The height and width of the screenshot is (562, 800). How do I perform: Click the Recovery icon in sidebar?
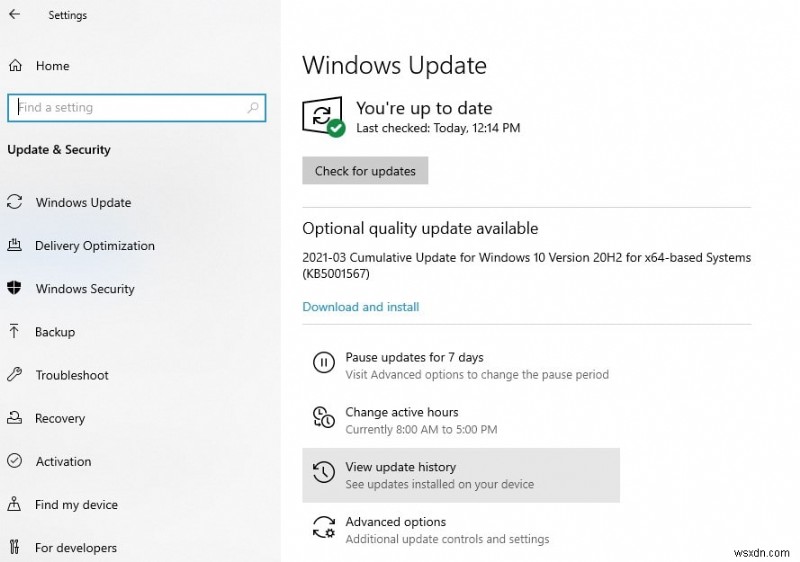[15, 418]
